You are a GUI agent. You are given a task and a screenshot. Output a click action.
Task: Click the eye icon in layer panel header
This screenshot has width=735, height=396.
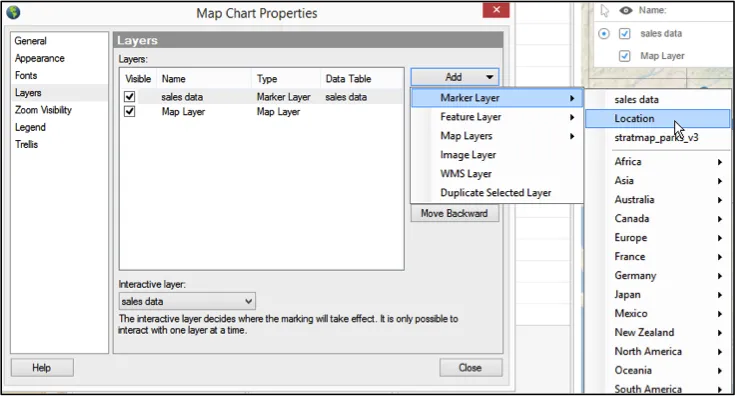click(625, 10)
